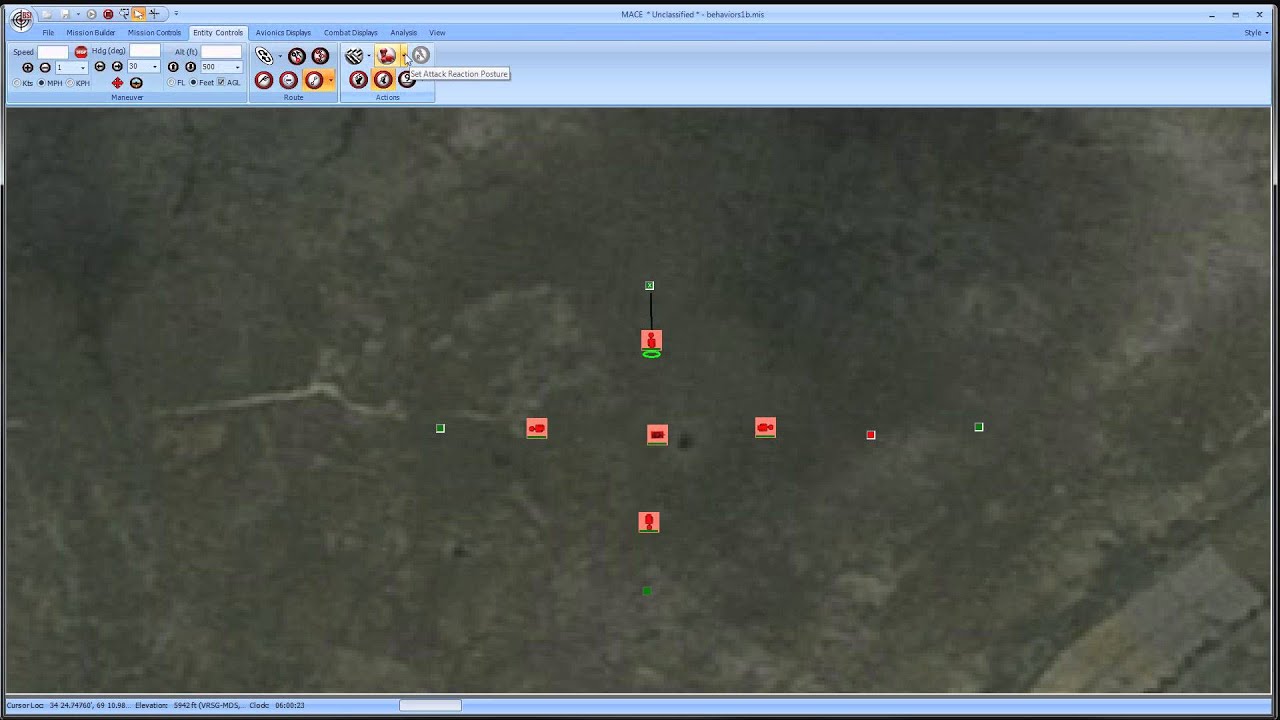This screenshot has height=720, width=1280.
Task: Click the open mission folder icon
Action: [47, 14]
